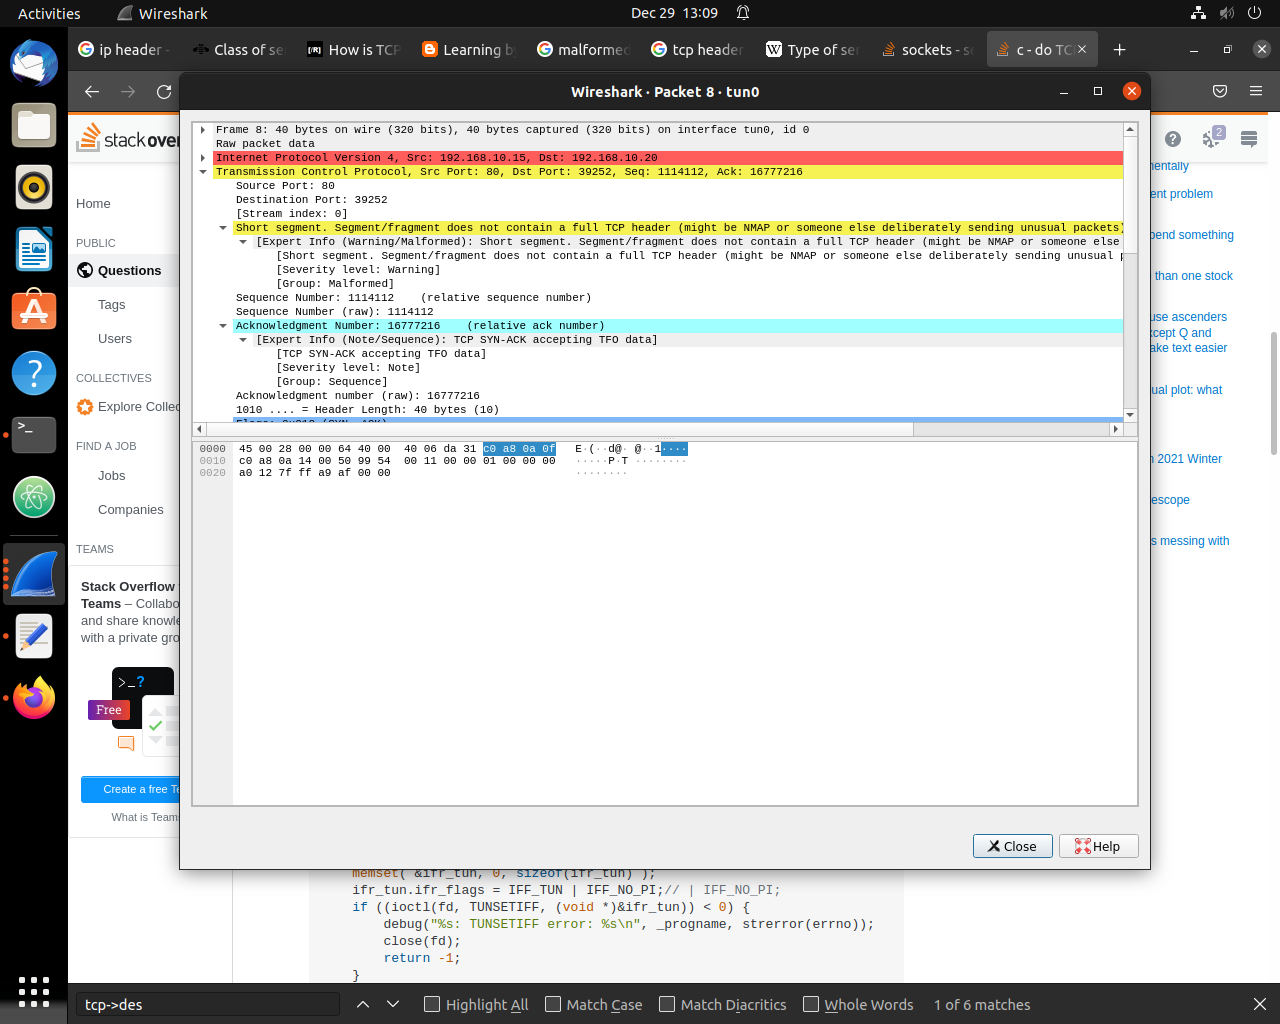Image resolution: width=1280 pixels, height=1024 pixels.
Task: Switch to the 'Class of se' tab
Action: (x=240, y=49)
